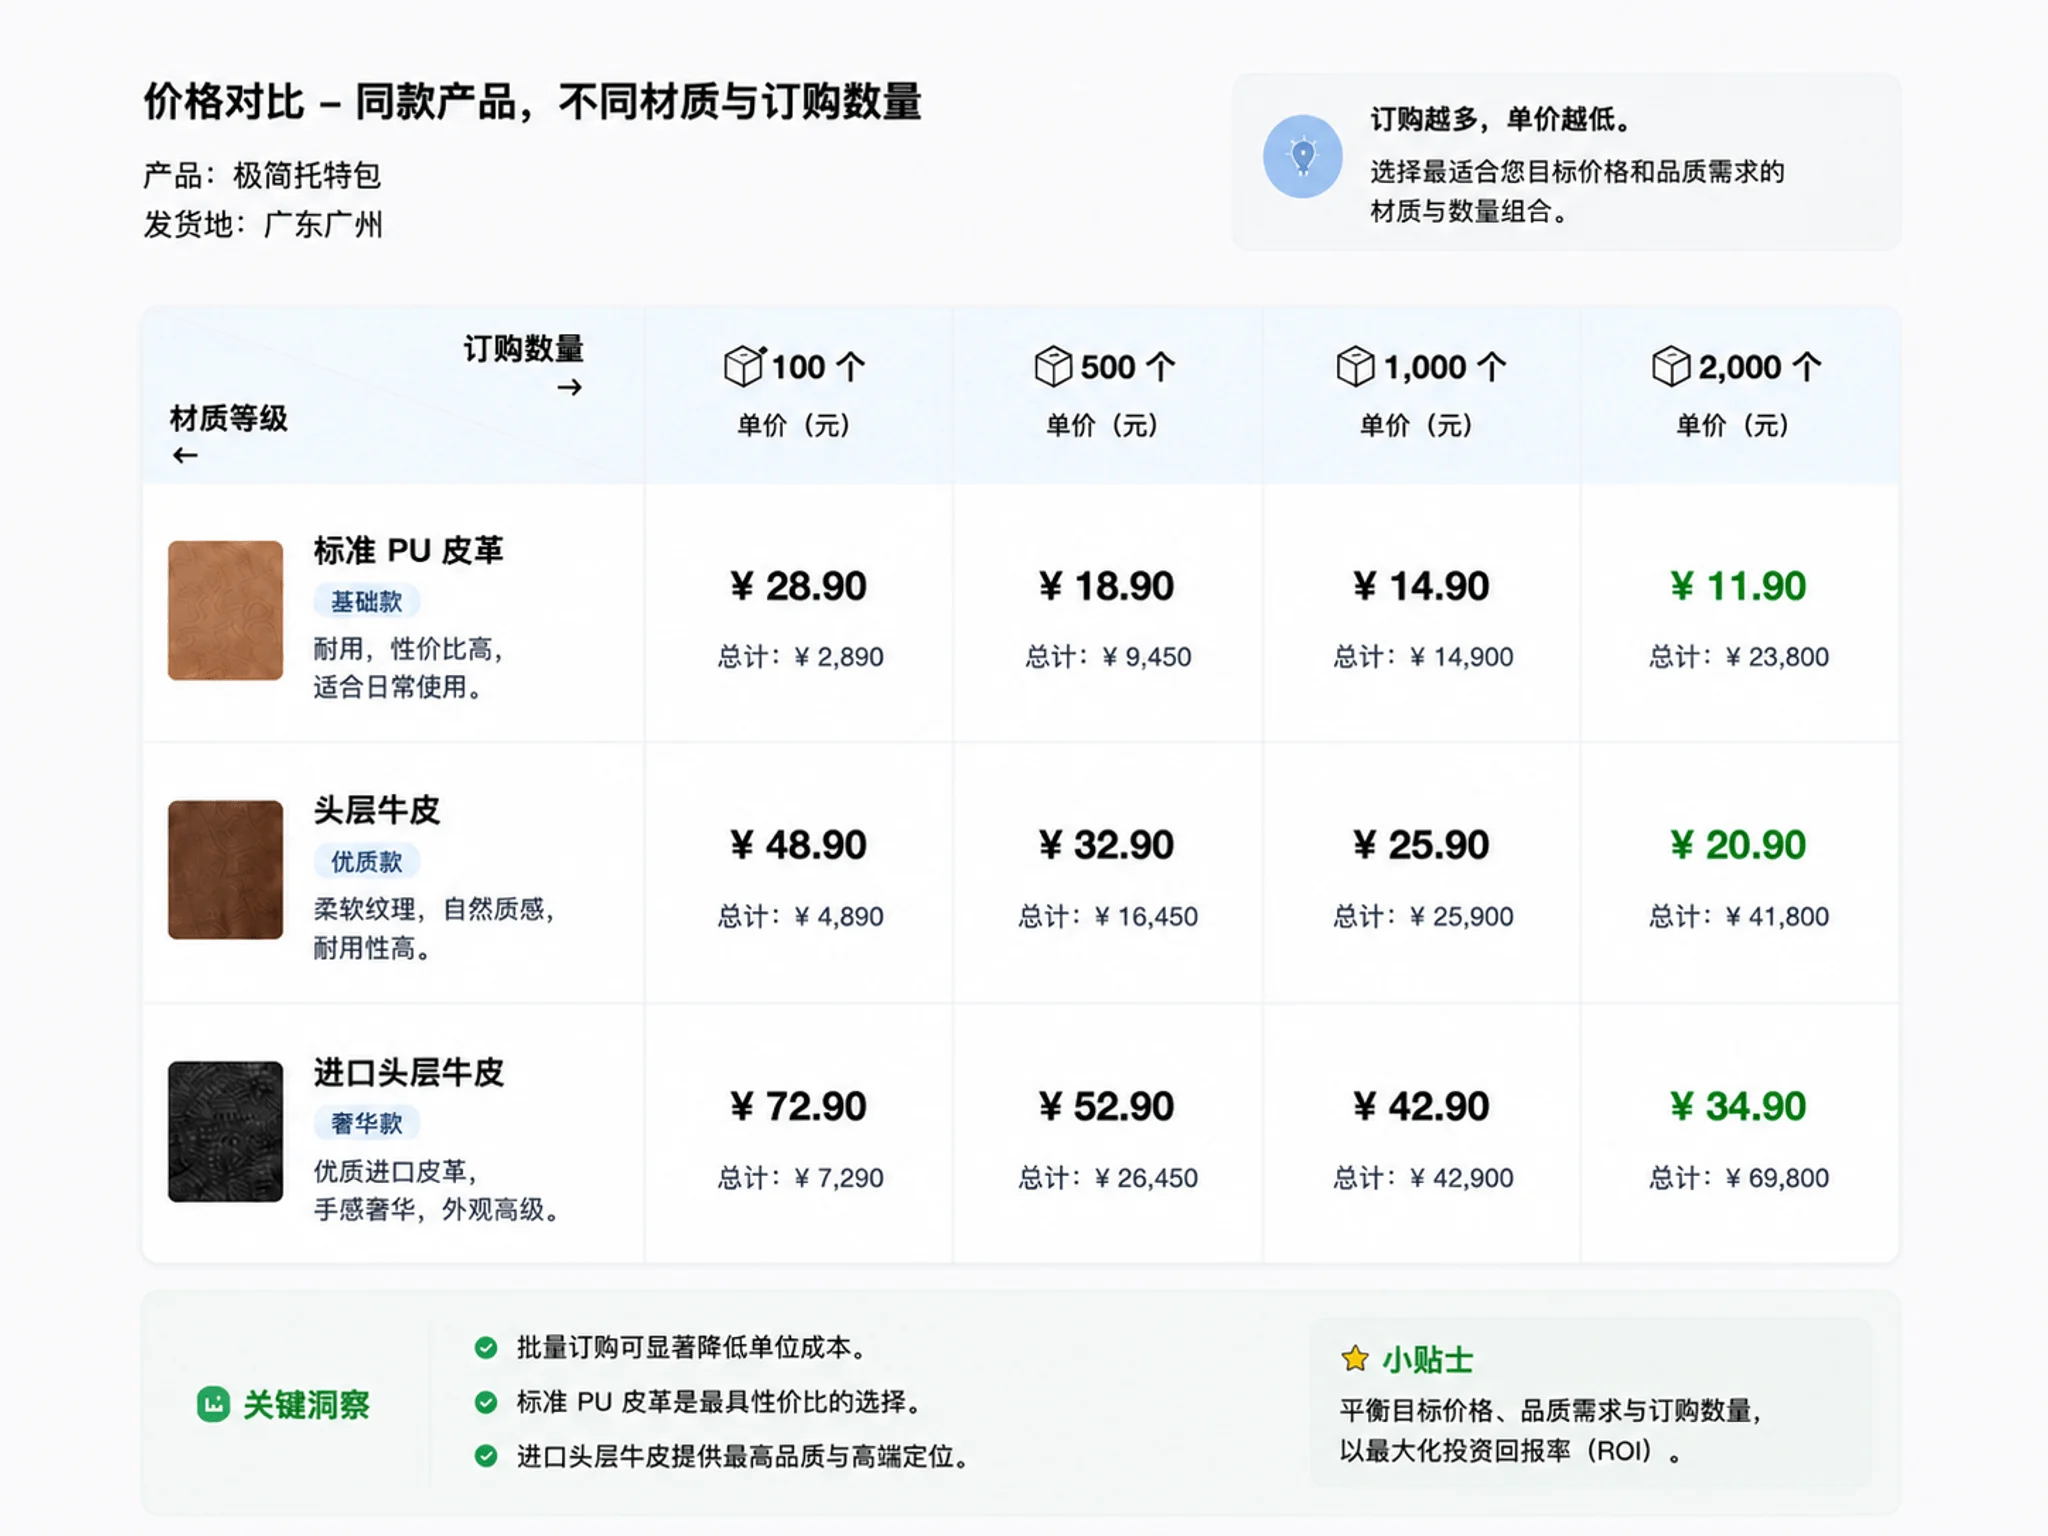Click the box icon beside 1,000 个
The width and height of the screenshot is (2048, 1536).
click(1355, 366)
